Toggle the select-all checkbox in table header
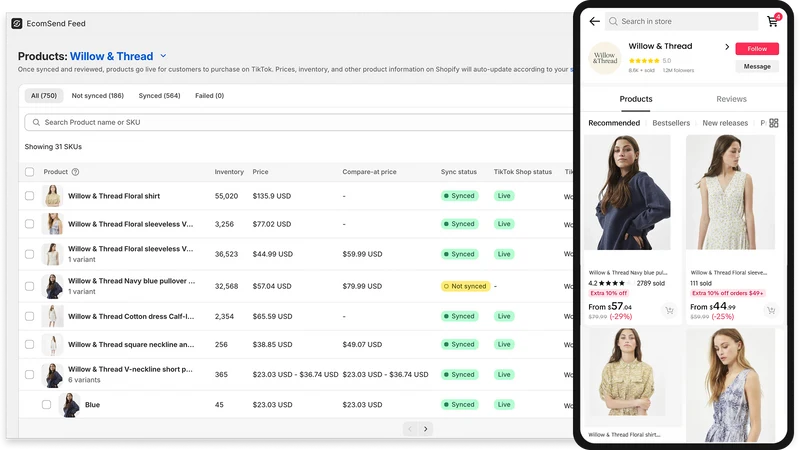The width and height of the screenshot is (800, 450). point(30,172)
